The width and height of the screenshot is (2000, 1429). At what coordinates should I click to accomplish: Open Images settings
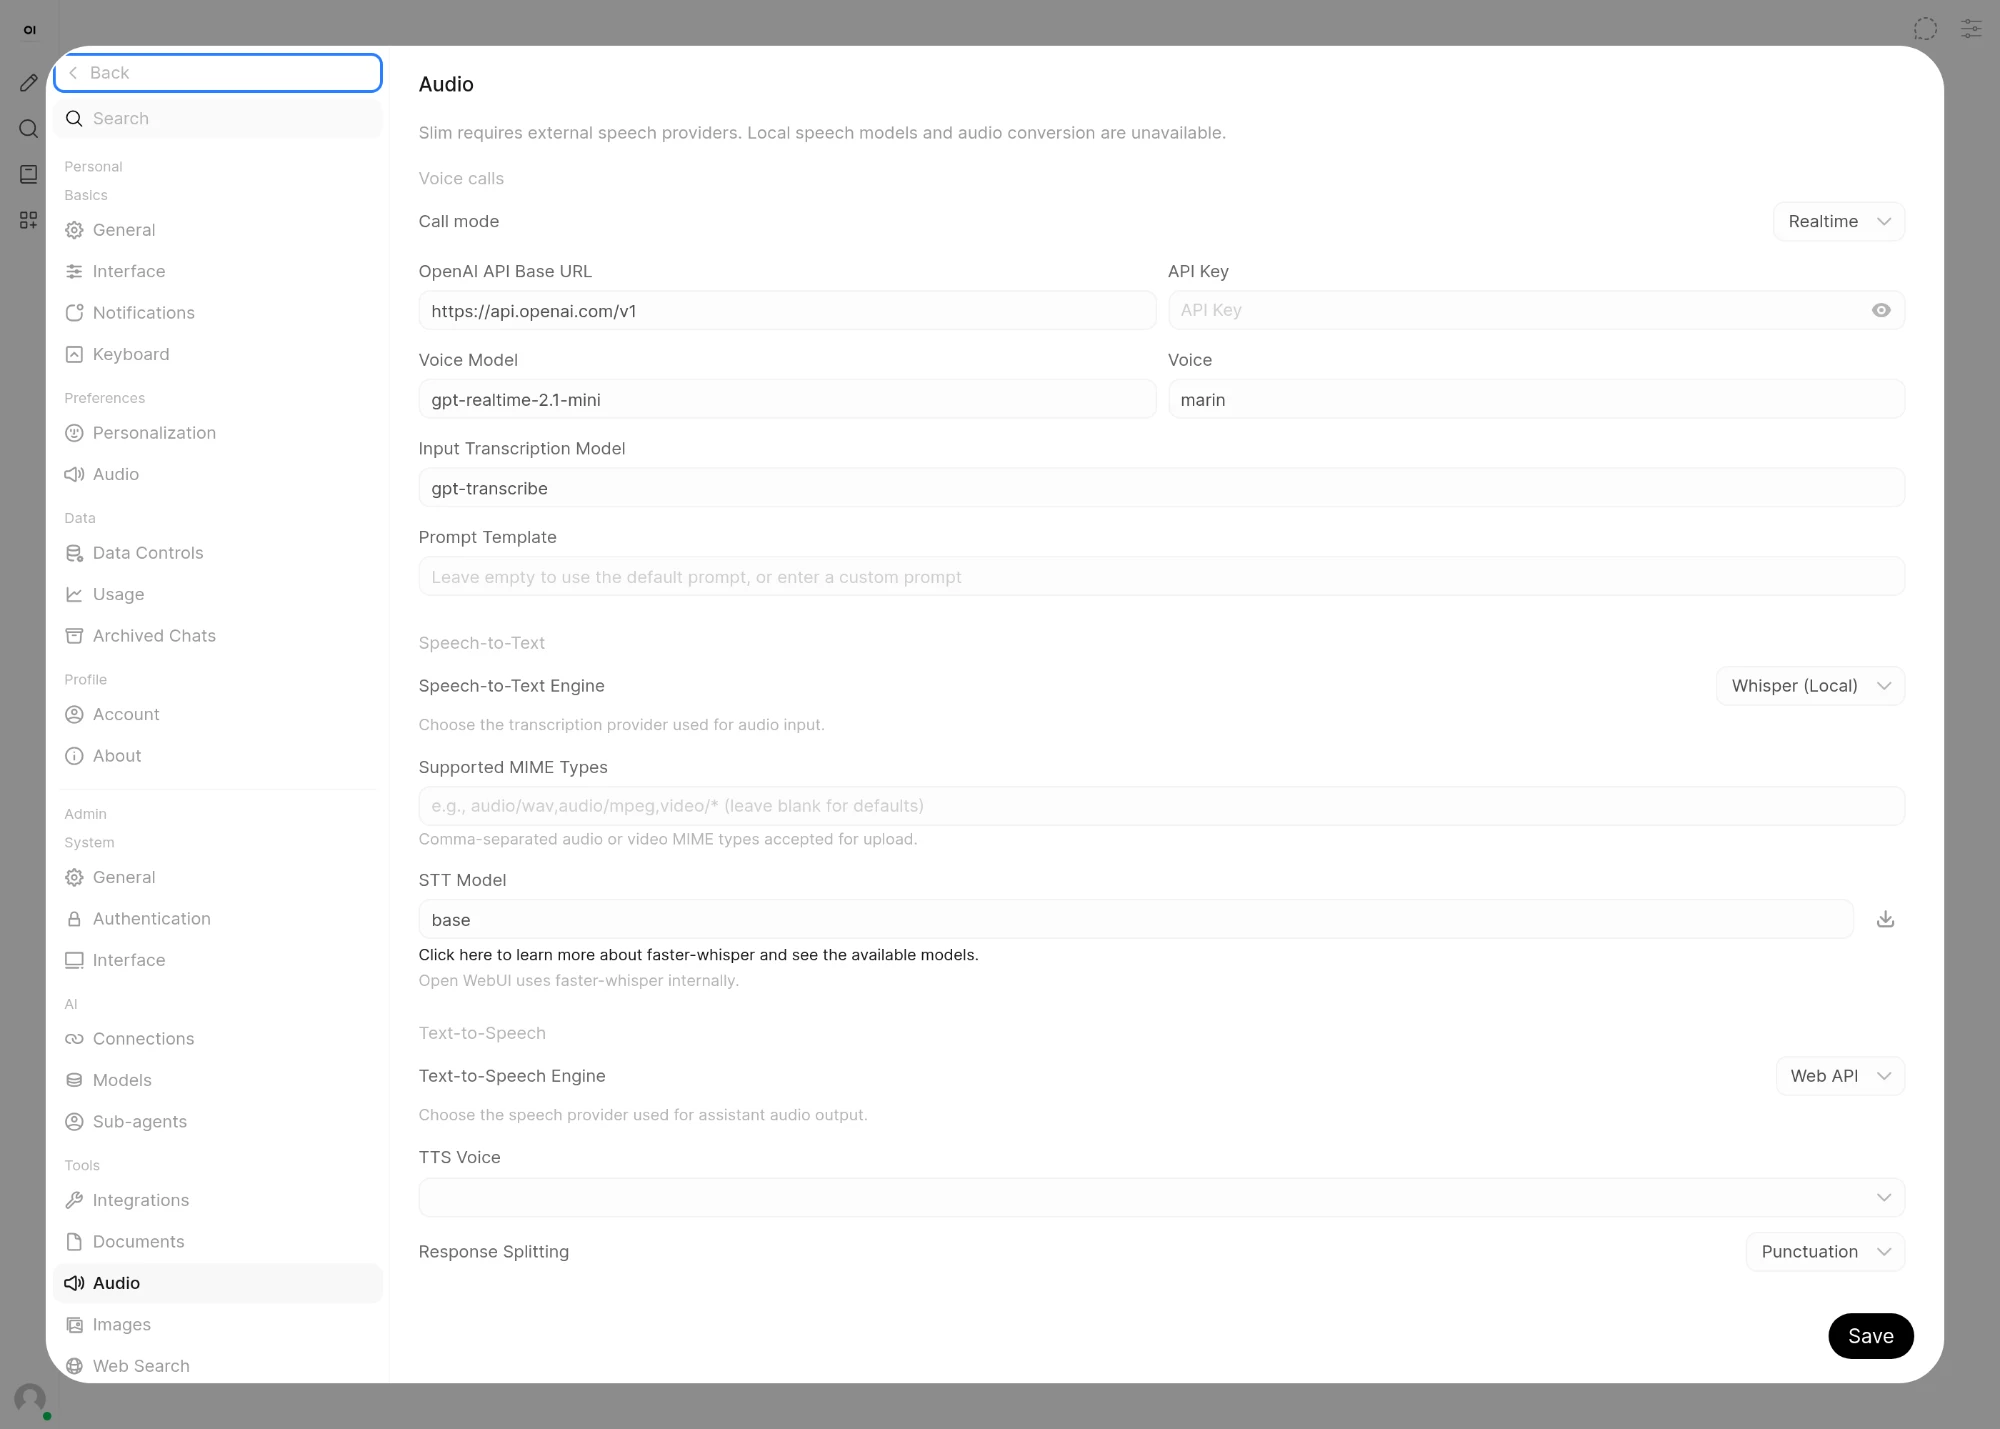point(218,1325)
